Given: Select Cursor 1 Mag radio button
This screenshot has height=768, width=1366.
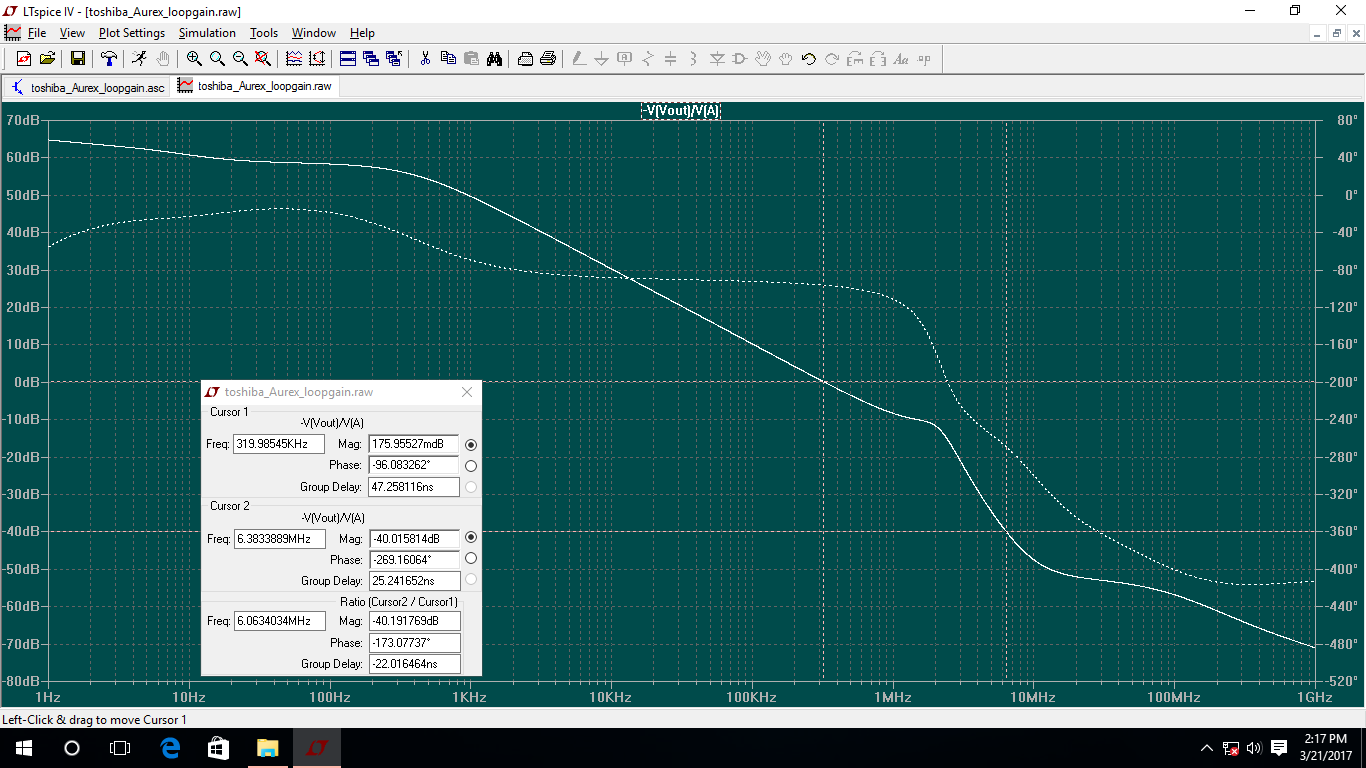Looking at the screenshot, I should pyautogui.click(x=471, y=444).
